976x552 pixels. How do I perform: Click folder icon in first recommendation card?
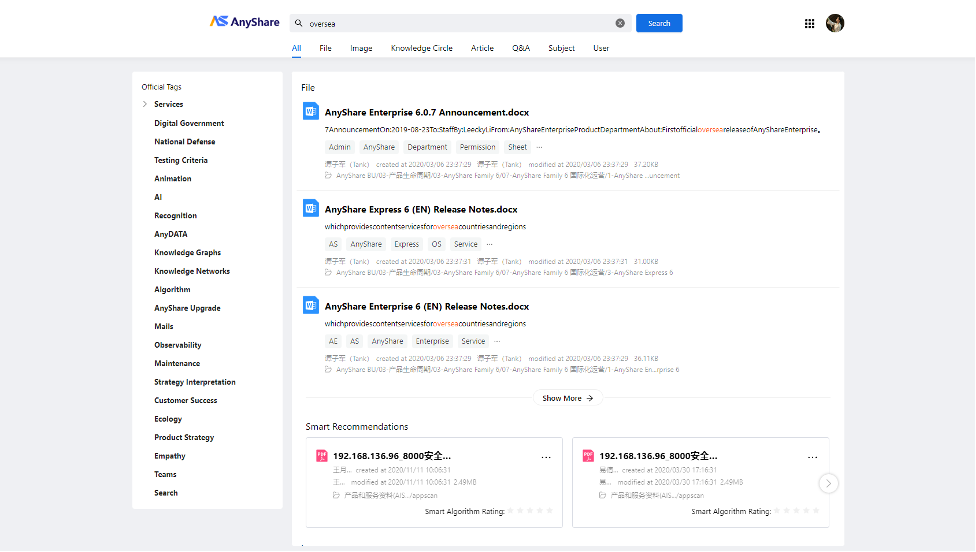pos(336,495)
